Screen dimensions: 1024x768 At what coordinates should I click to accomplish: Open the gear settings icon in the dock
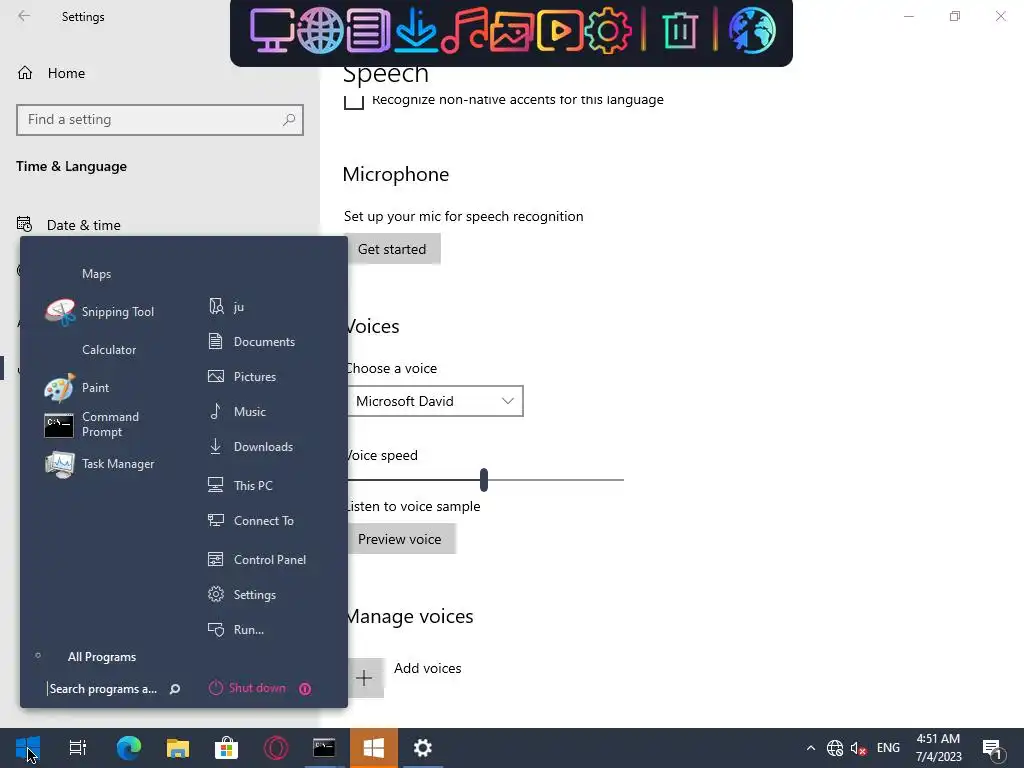tap(607, 30)
